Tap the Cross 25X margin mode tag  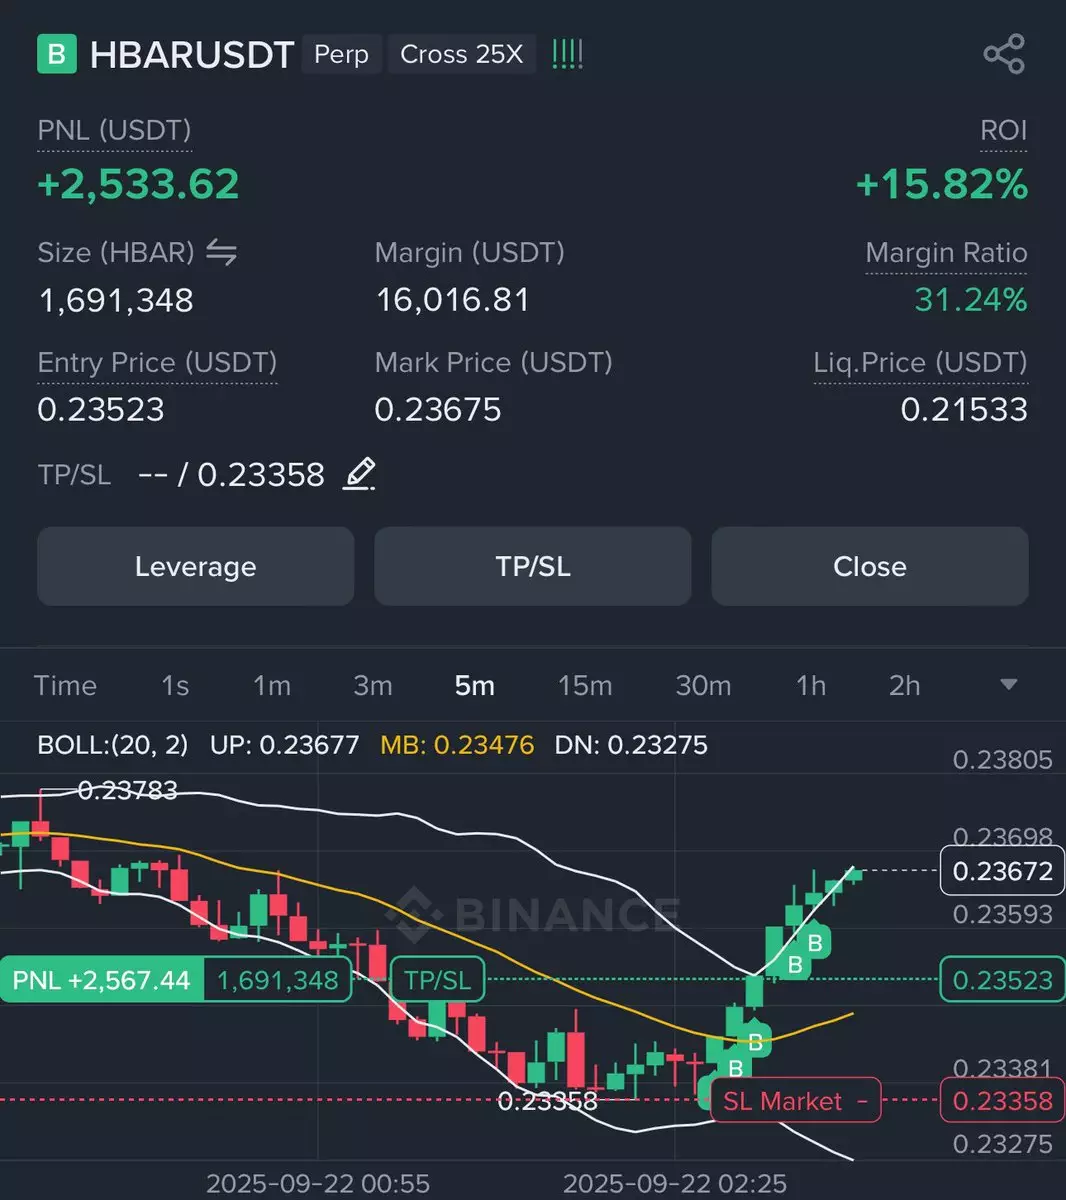462,54
